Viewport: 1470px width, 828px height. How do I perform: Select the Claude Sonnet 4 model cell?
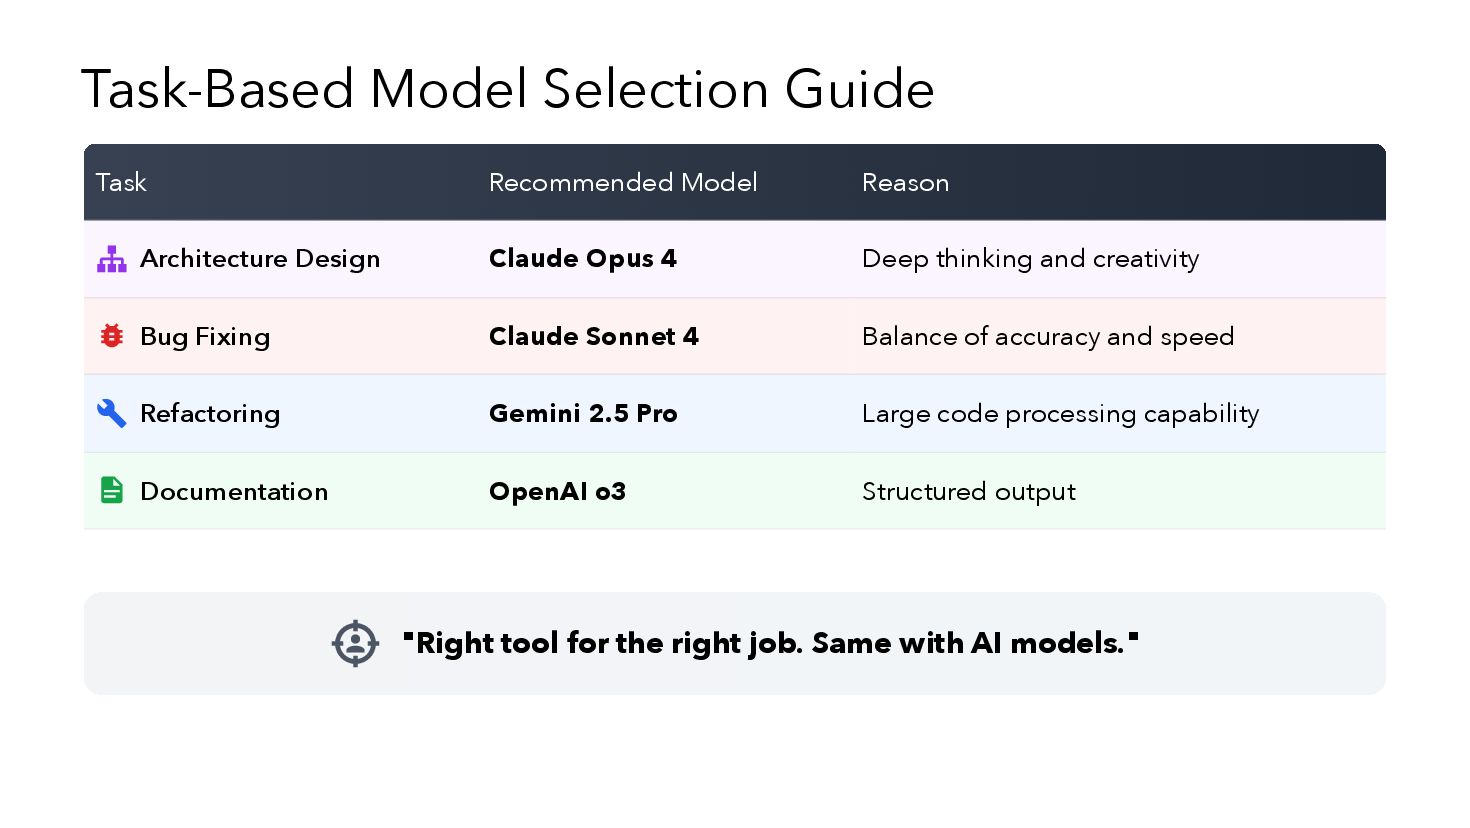(x=594, y=336)
